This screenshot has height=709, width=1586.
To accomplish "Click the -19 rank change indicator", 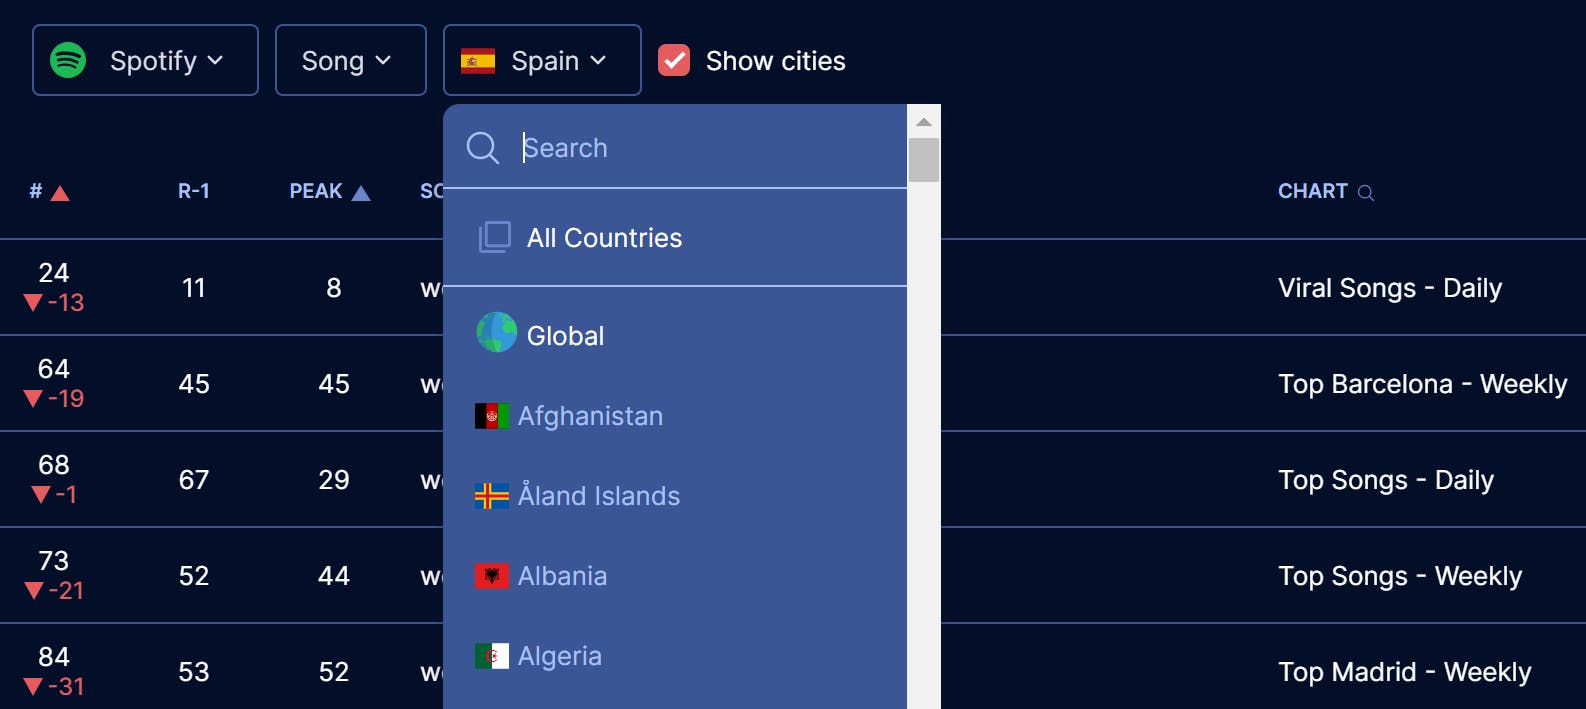I will click(54, 398).
